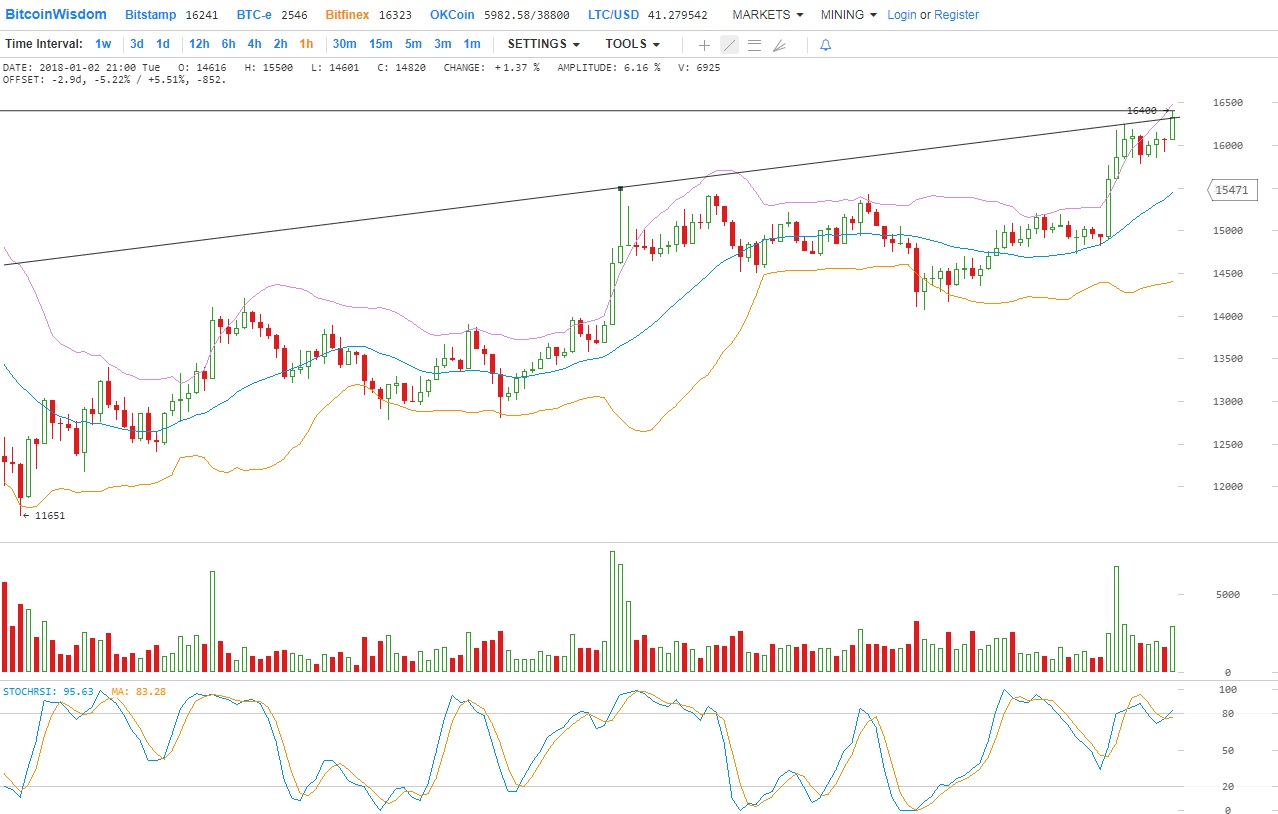Click the blue alert bell icon
Viewport: 1278px width, 814px height.
[825, 45]
